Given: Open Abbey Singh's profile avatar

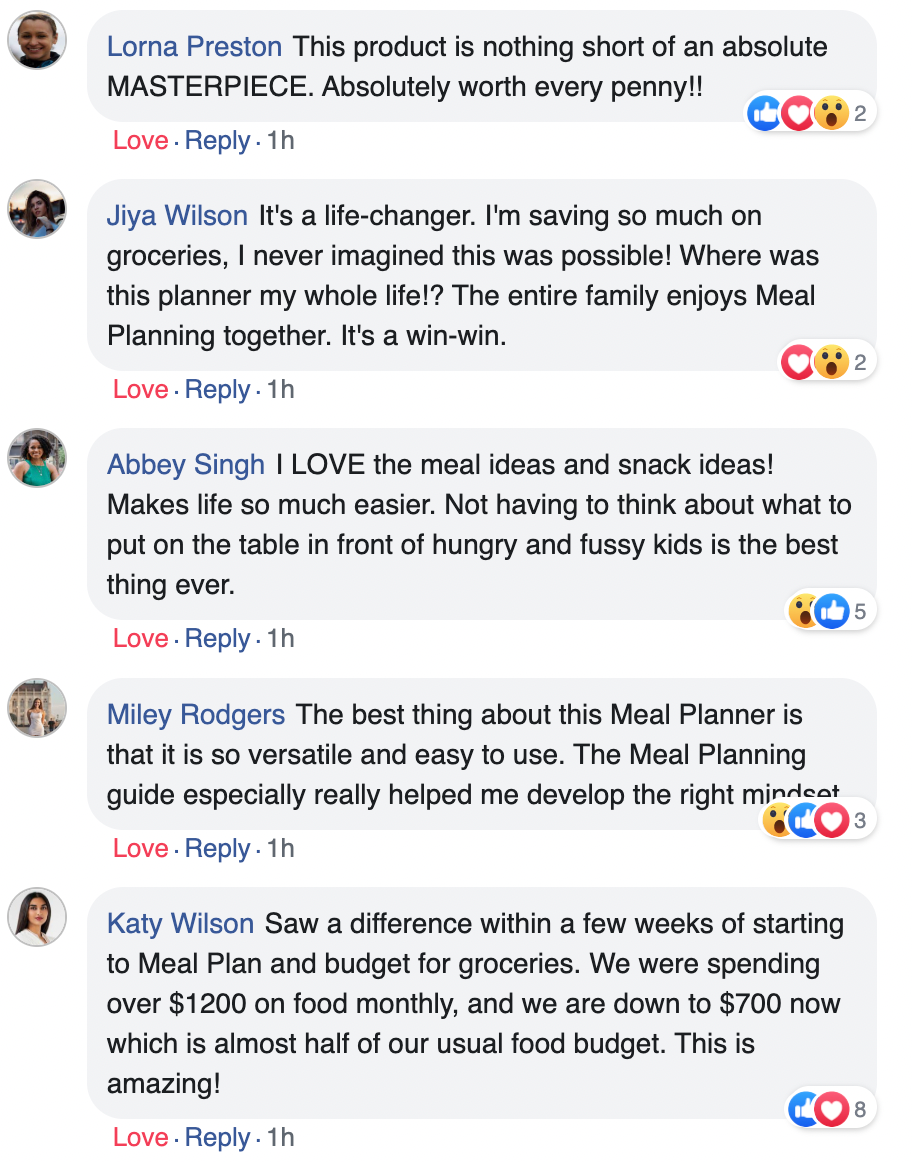Looking at the screenshot, I should coord(37,458).
